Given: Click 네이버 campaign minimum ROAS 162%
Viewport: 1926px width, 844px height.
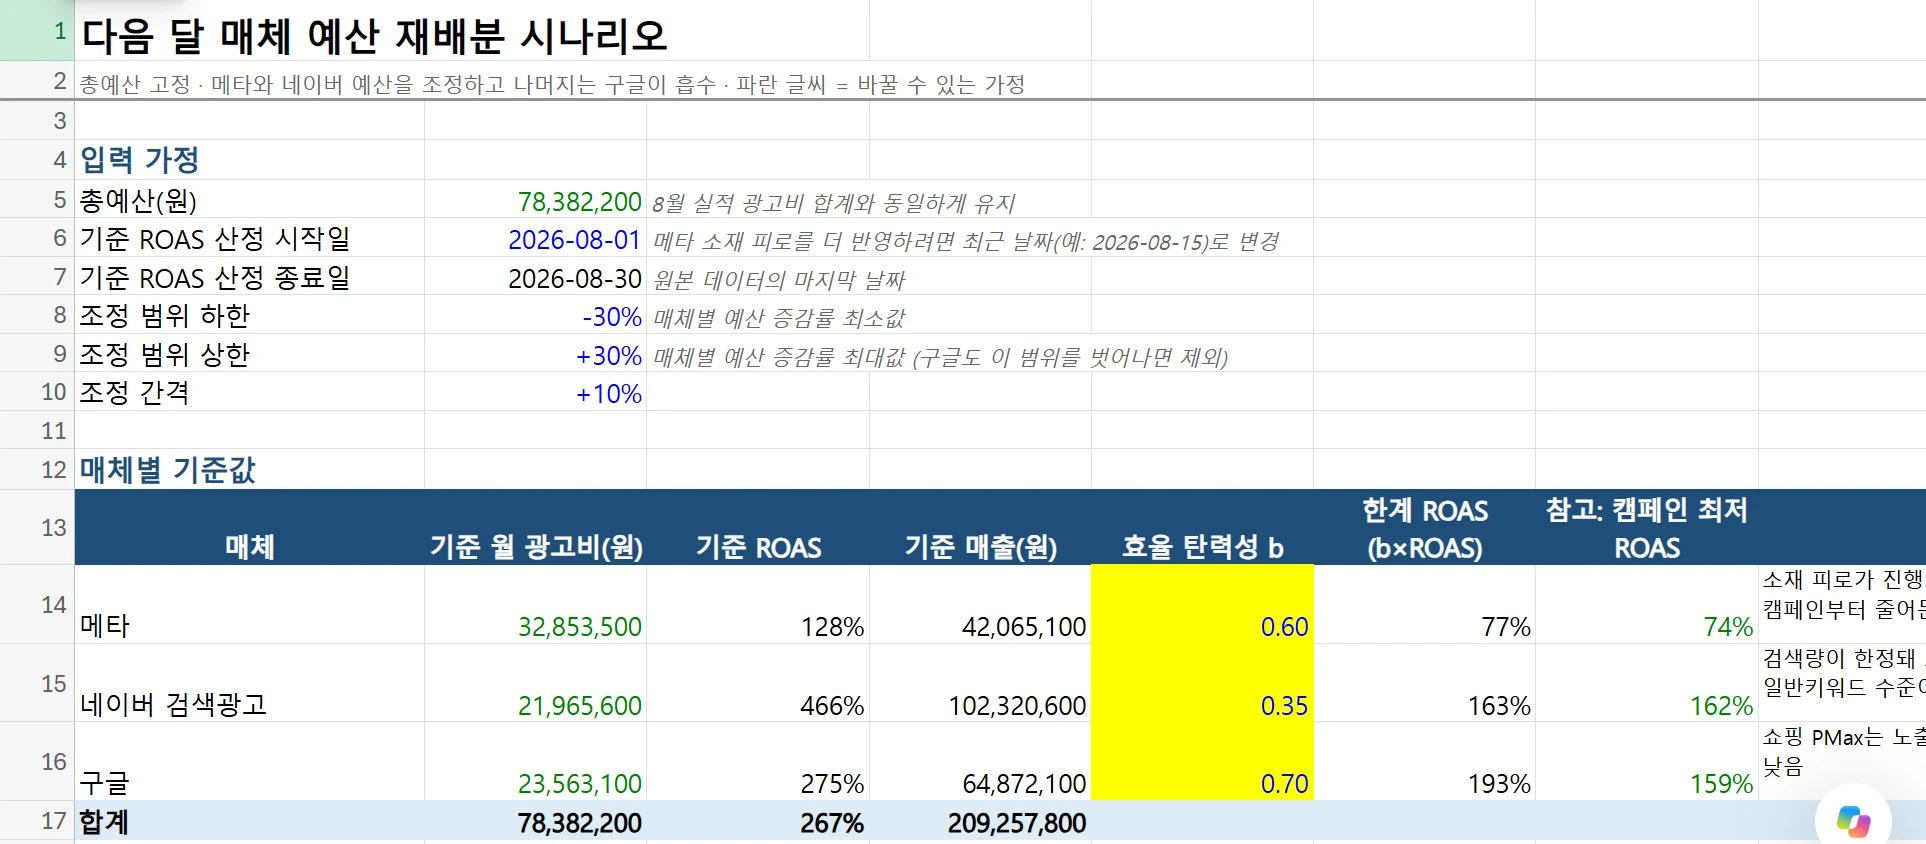Looking at the screenshot, I should 1721,706.
